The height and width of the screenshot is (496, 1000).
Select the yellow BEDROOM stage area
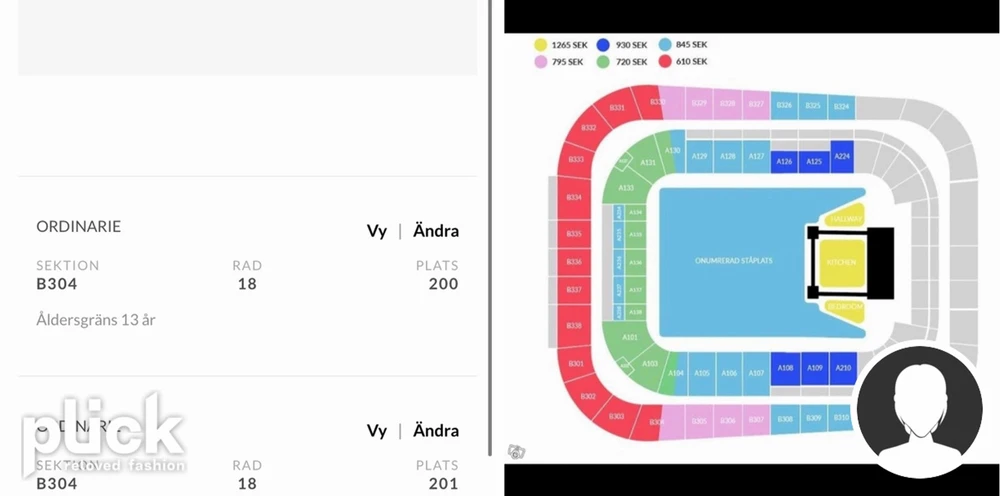click(845, 309)
